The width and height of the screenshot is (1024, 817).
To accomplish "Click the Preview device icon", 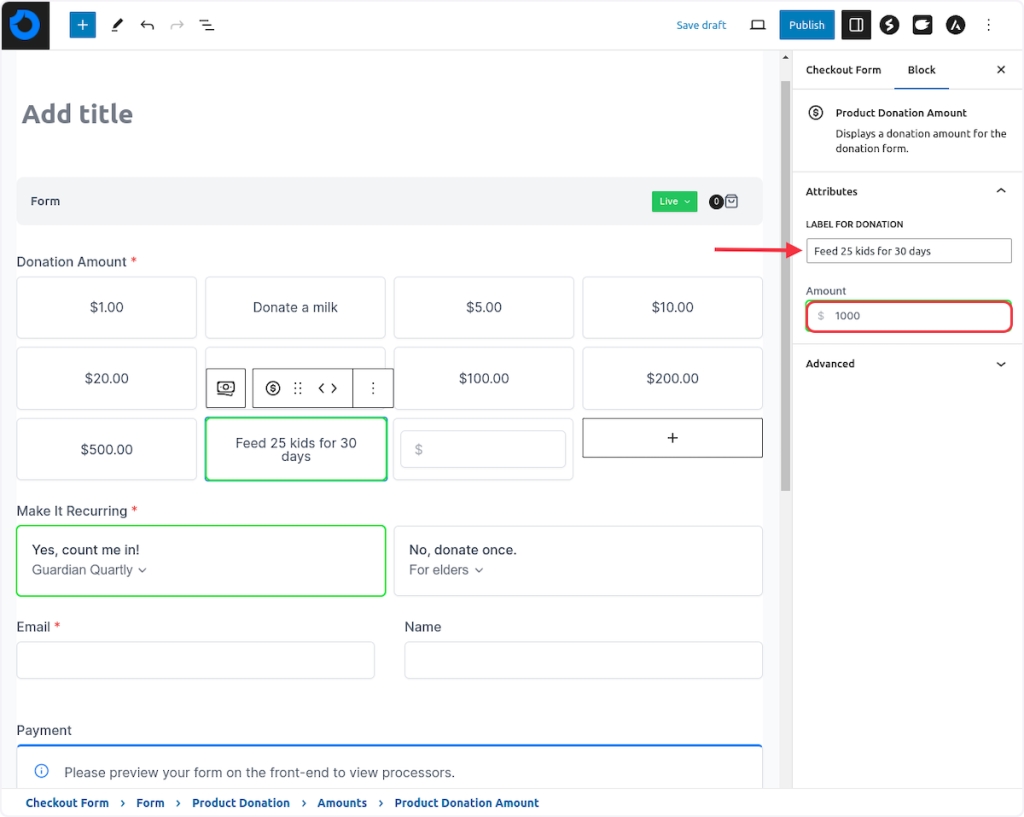I will pyautogui.click(x=758, y=25).
